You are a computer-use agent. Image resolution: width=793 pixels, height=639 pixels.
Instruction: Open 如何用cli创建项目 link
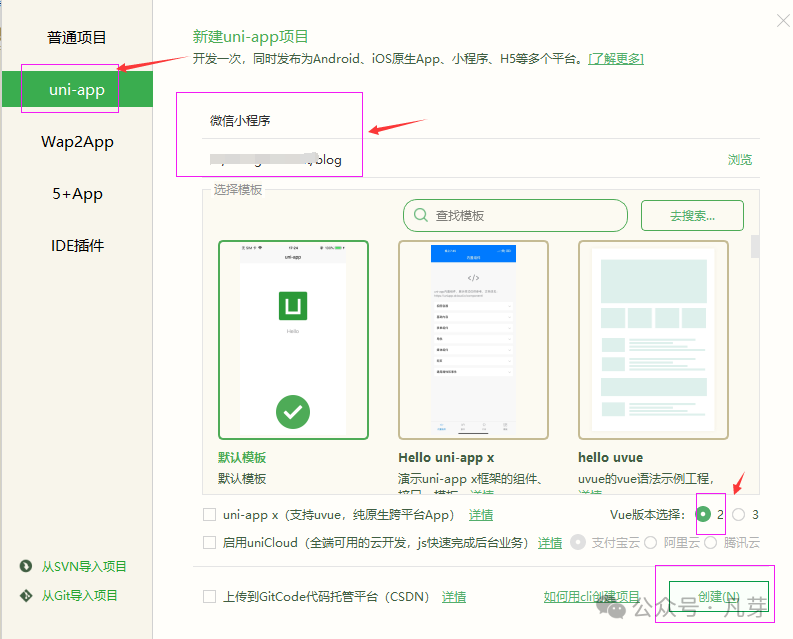(592, 597)
